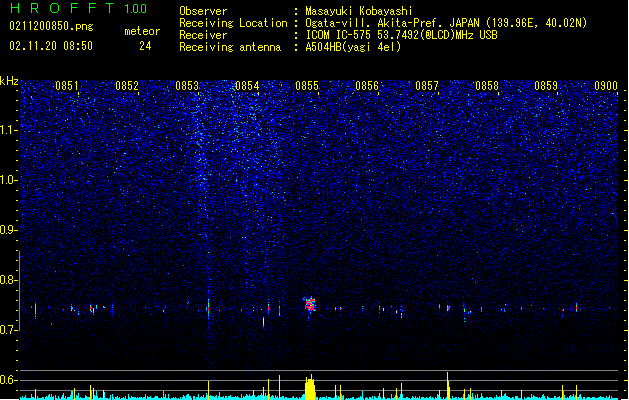This screenshot has height=400, width=629.
Task: Click the 0853 time marker
Action: tap(187, 86)
